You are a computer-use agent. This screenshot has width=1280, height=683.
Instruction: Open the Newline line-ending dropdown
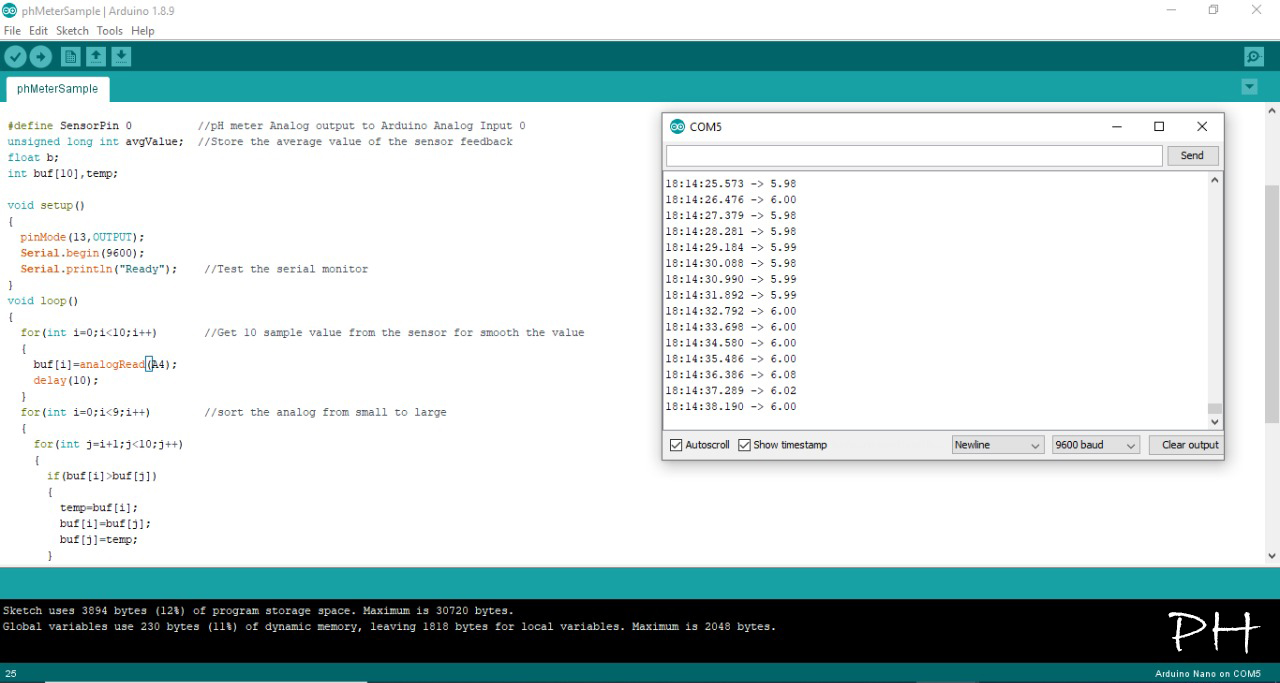coord(997,444)
